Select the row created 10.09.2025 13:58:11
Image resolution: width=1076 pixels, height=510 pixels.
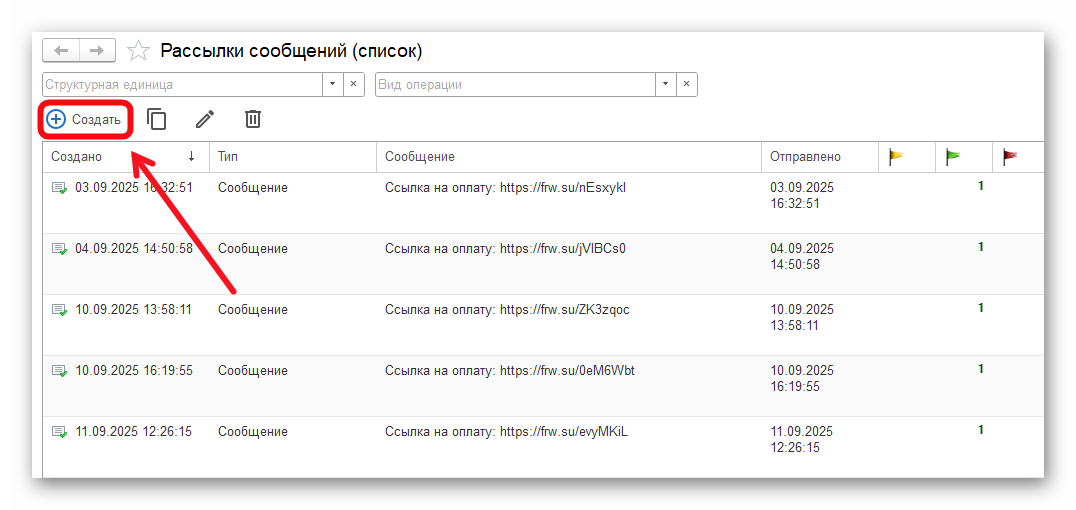pyautogui.click(x=133, y=310)
